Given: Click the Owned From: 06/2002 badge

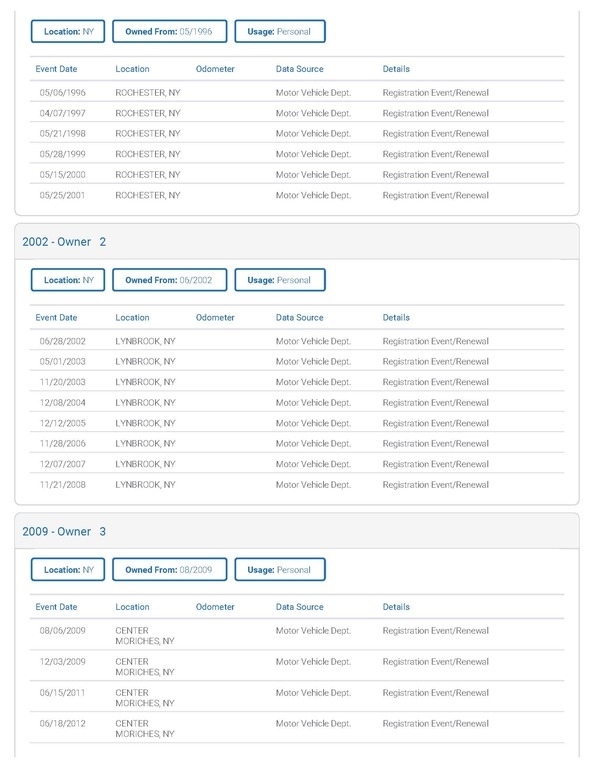Looking at the screenshot, I should tap(169, 280).
